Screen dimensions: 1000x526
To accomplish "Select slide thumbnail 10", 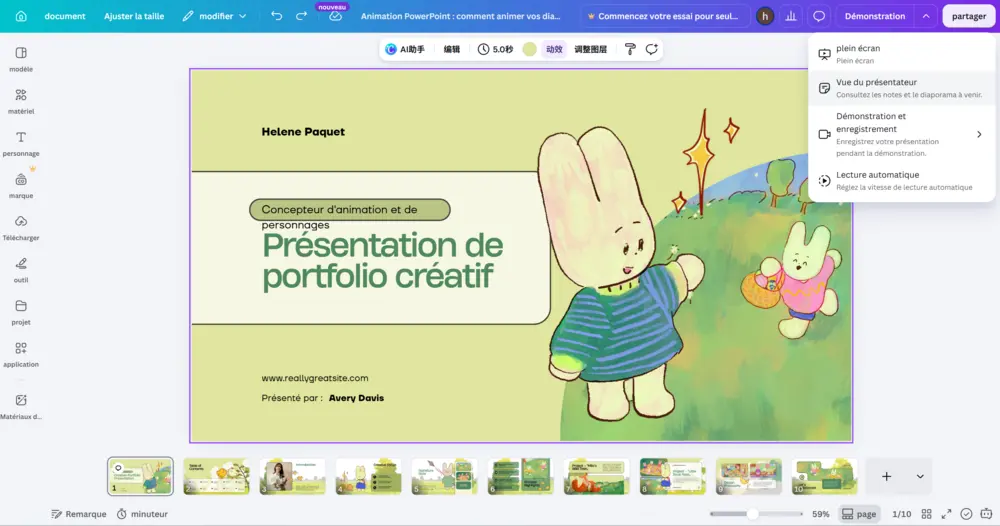I will pyautogui.click(x=825, y=476).
